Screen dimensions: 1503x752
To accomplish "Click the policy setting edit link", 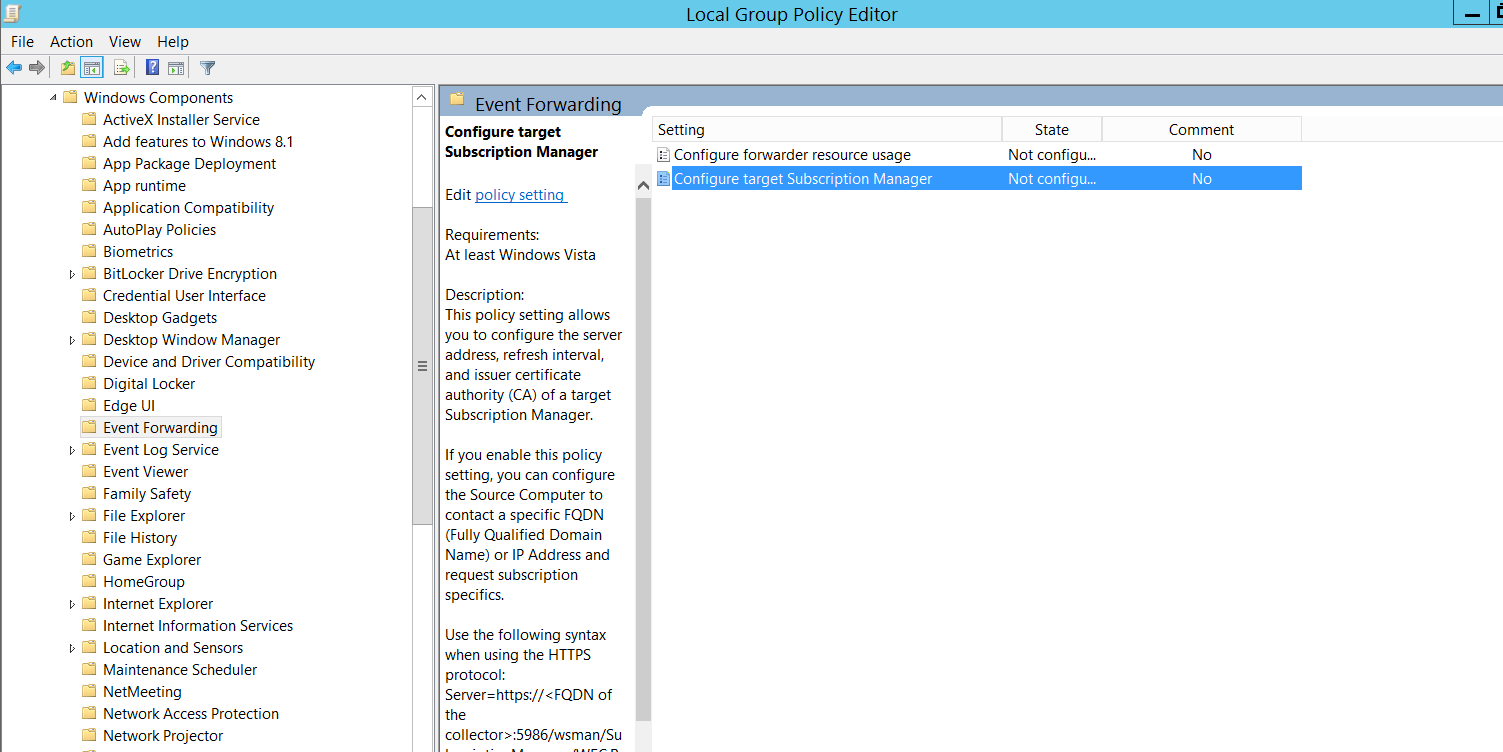I will point(520,194).
